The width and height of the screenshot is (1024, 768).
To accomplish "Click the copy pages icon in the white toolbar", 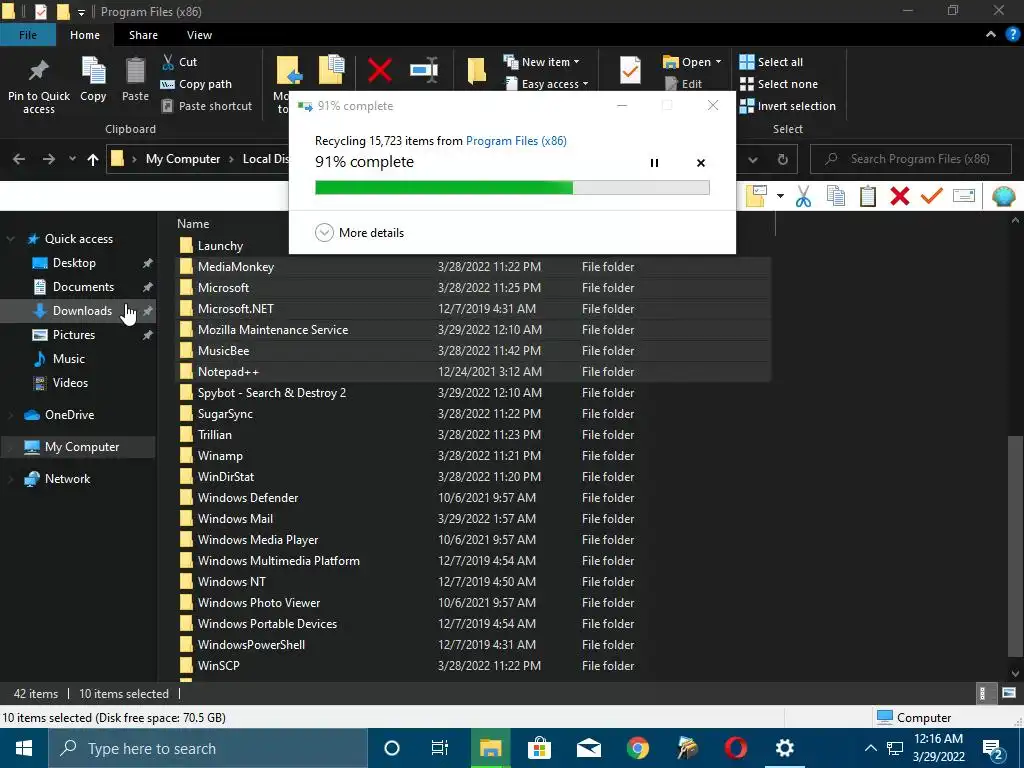I will [x=836, y=196].
